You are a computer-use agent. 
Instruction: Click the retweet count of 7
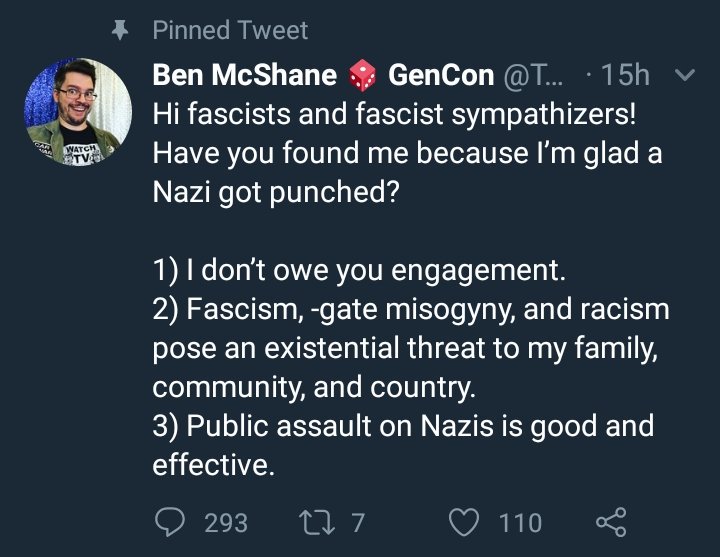click(357, 522)
